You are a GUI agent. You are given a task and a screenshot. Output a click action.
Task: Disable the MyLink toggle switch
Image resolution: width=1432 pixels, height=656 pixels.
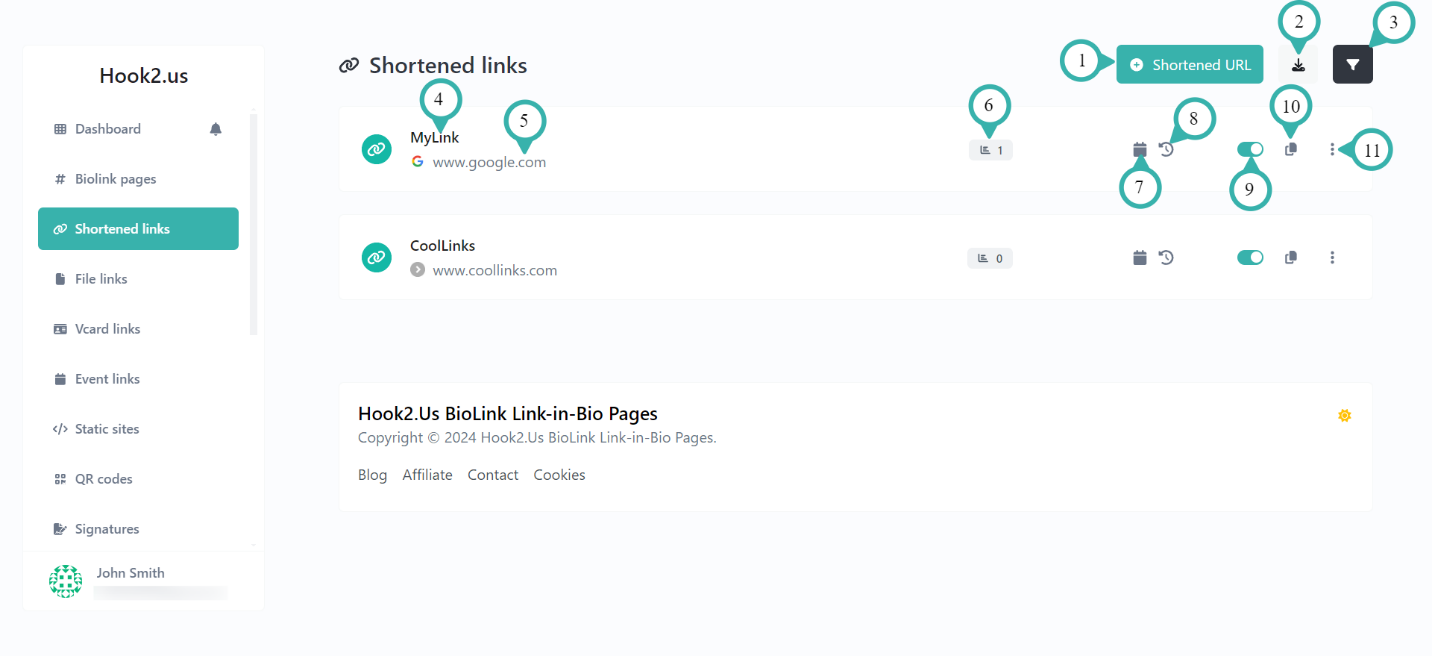(x=1250, y=149)
